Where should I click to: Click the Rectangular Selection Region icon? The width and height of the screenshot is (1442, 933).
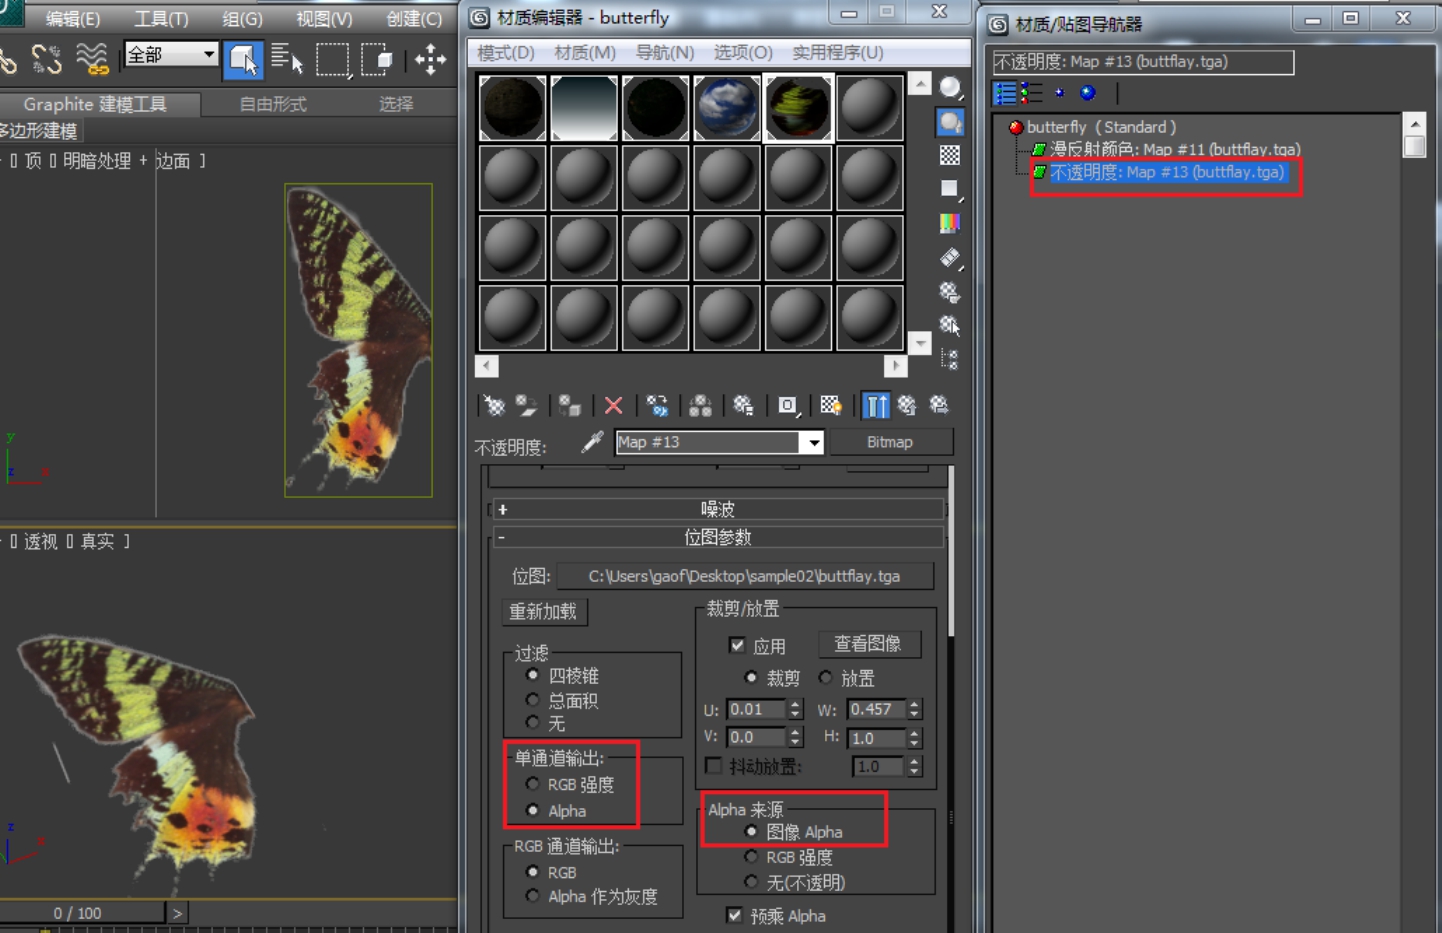click(332, 60)
